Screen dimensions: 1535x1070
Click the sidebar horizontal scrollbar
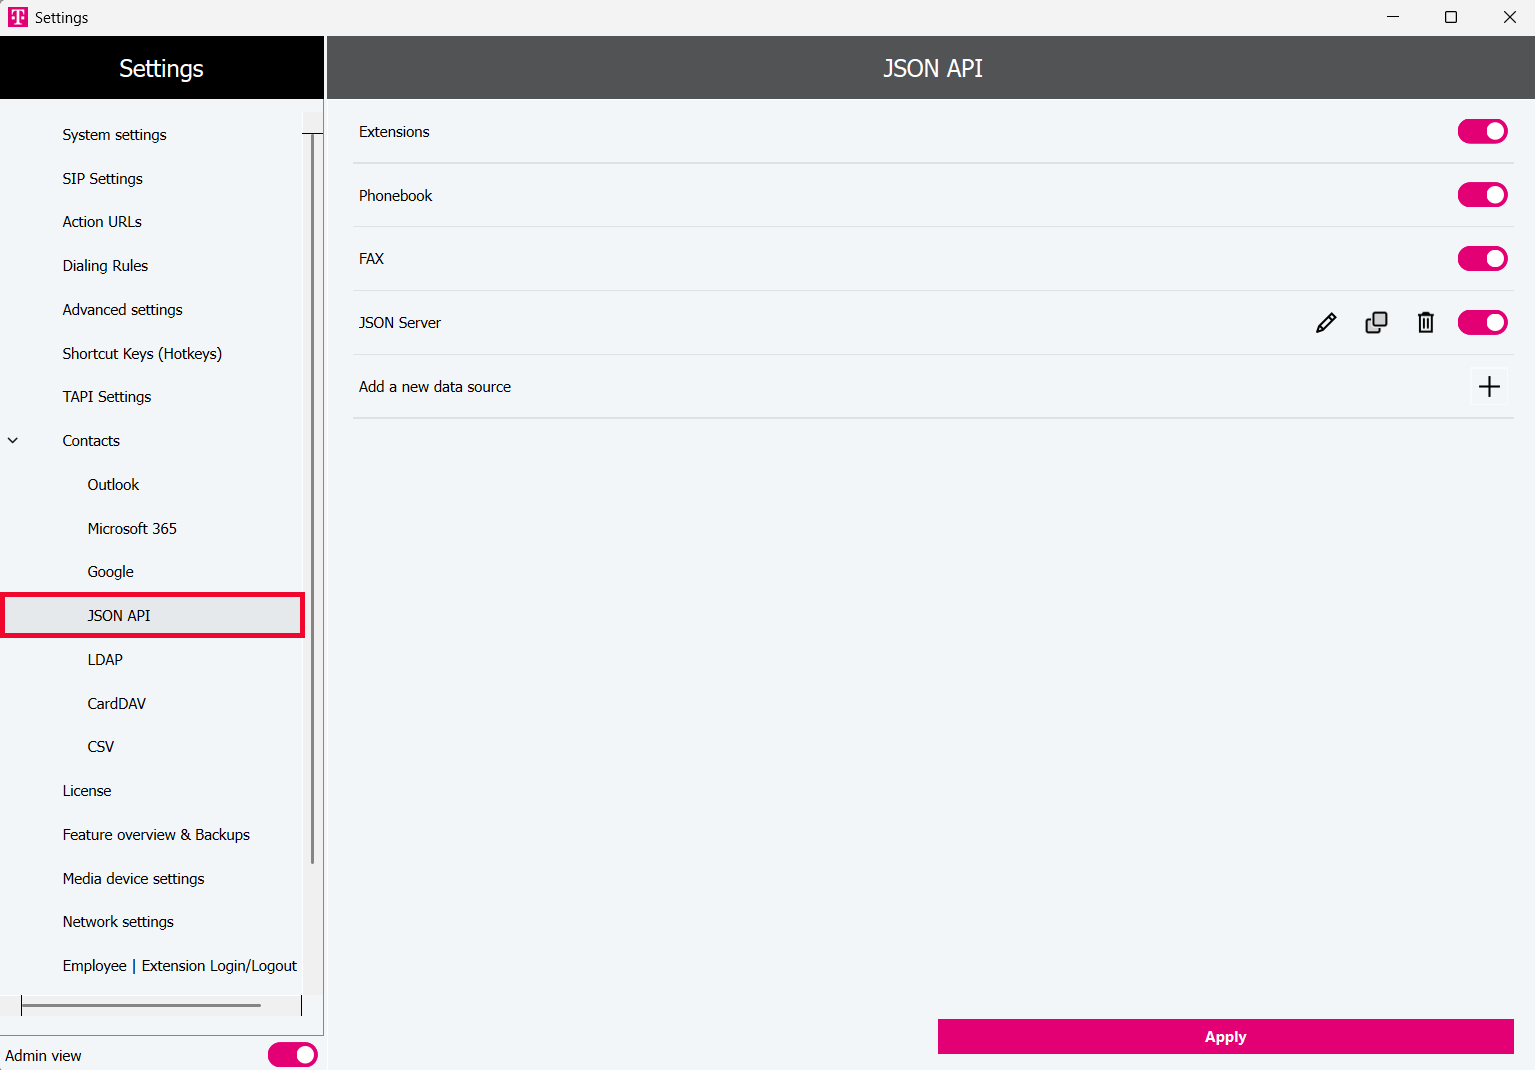(141, 1005)
